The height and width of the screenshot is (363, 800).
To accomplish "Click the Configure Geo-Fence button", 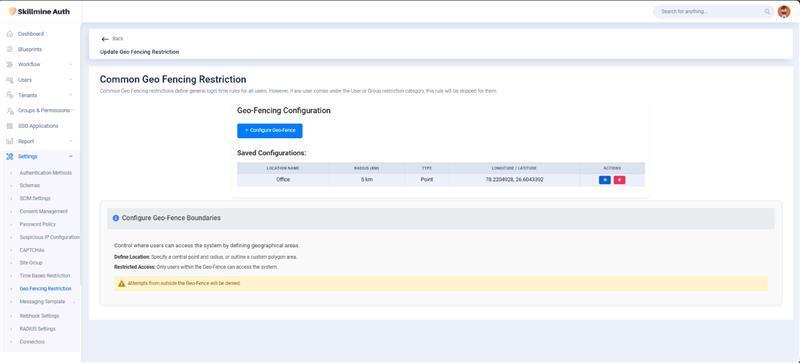I will [270, 131].
